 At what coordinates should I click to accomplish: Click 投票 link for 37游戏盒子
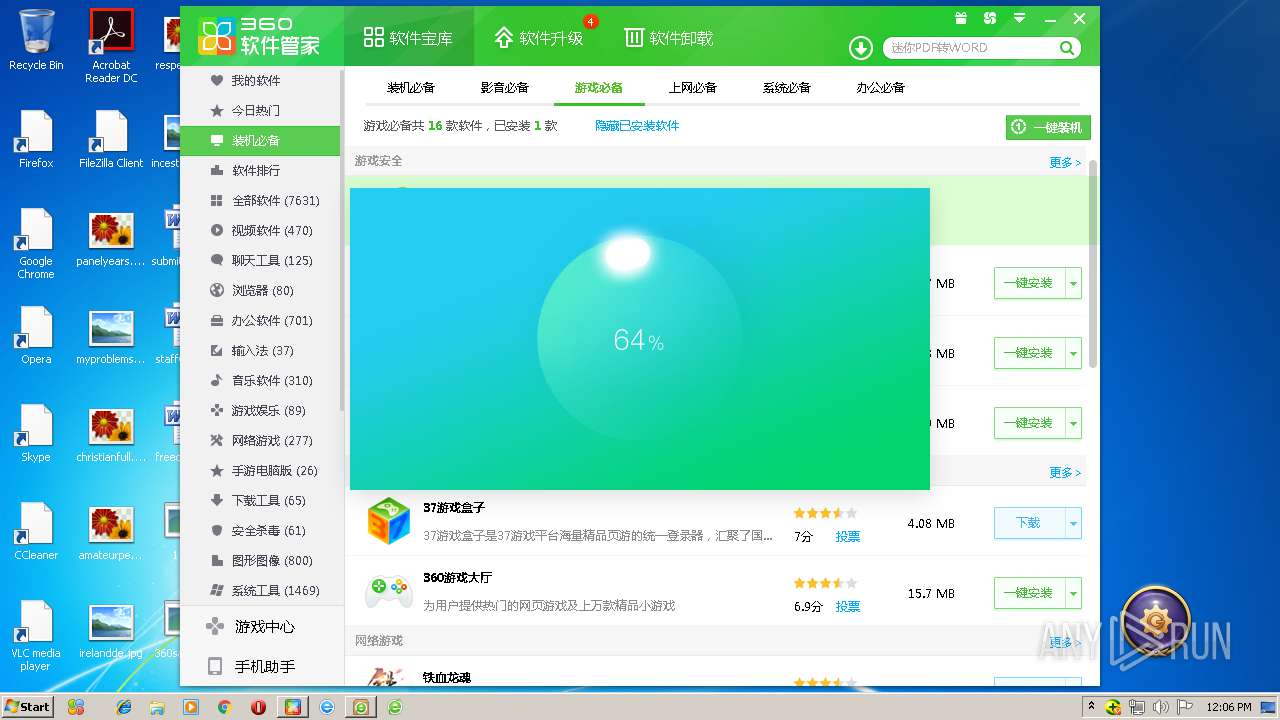click(848, 536)
